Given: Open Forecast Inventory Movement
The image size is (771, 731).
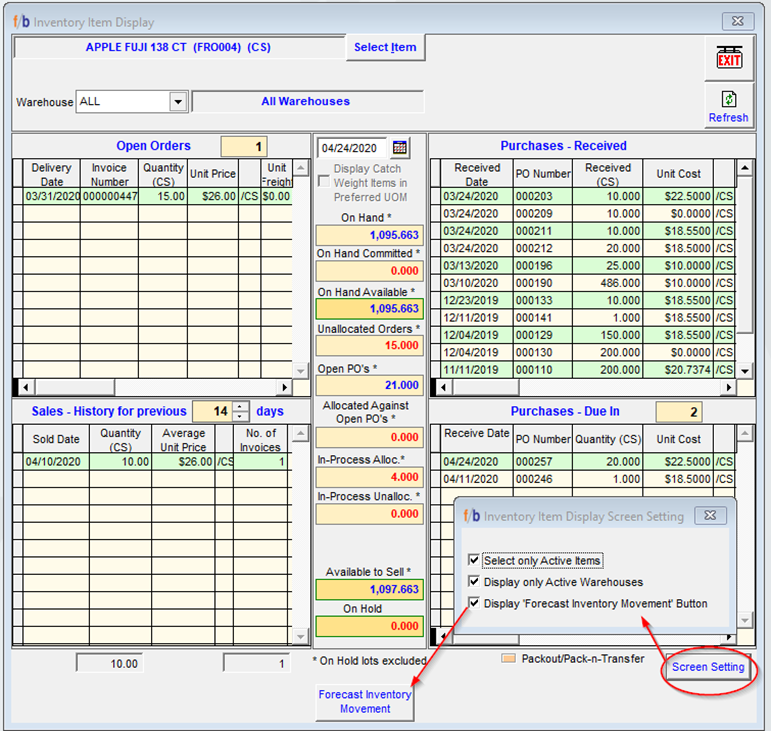Looking at the screenshot, I should click(365, 701).
